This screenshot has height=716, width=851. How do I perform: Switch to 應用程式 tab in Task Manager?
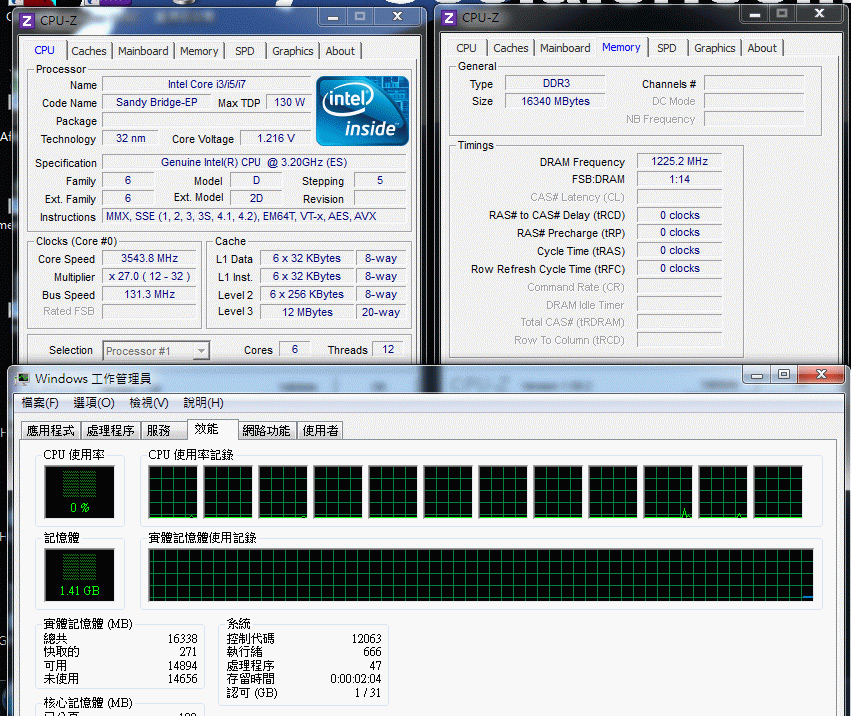point(50,430)
